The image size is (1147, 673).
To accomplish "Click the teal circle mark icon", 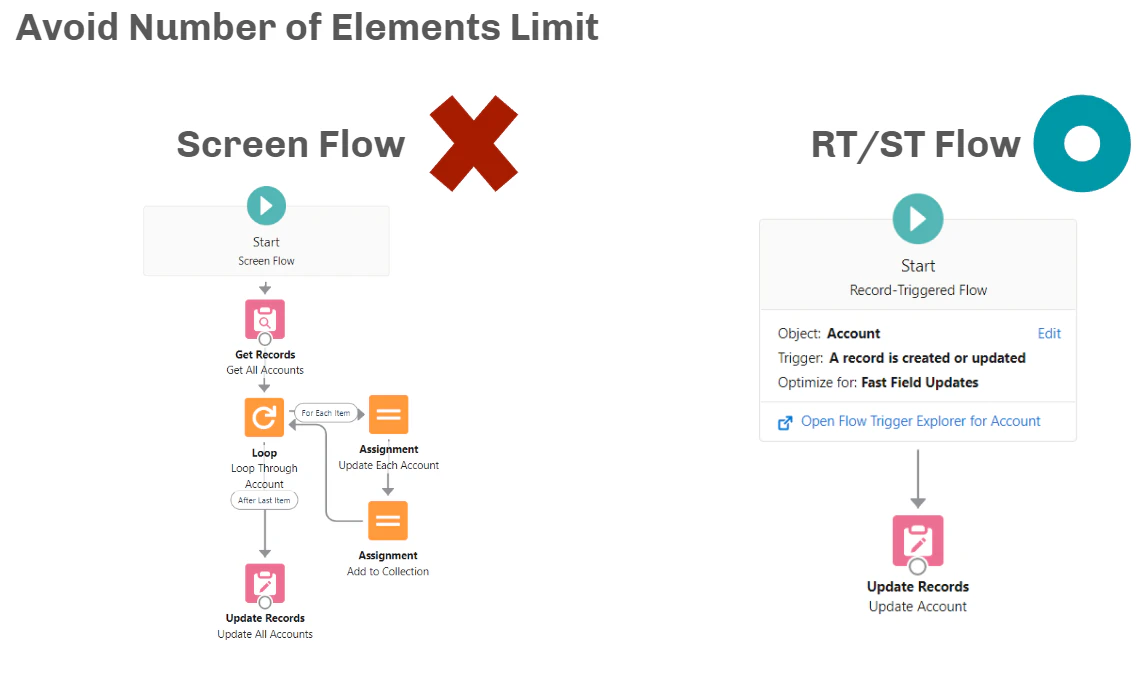I will [1082, 143].
